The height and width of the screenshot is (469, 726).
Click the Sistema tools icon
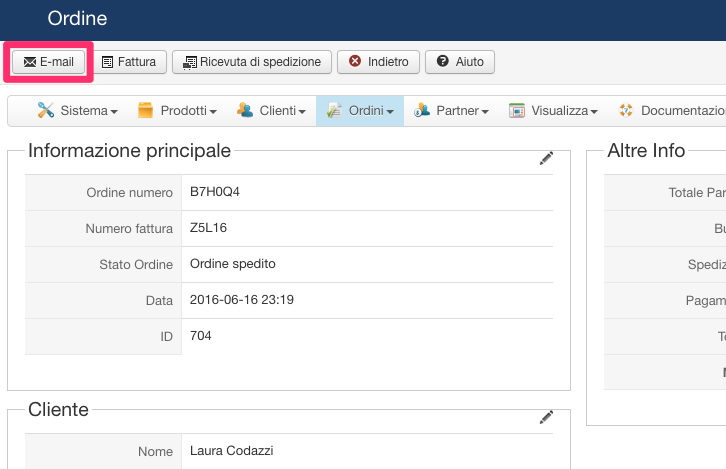(x=45, y=111)
